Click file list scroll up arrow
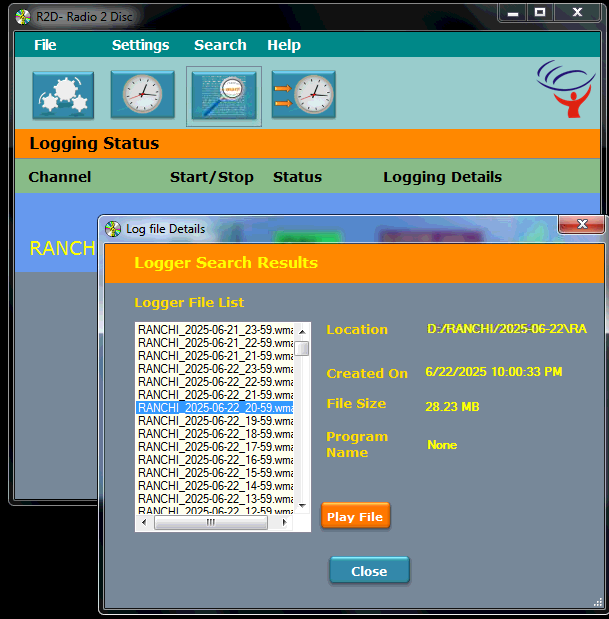Viewport: 609px width, 619px height. point(302,332)
